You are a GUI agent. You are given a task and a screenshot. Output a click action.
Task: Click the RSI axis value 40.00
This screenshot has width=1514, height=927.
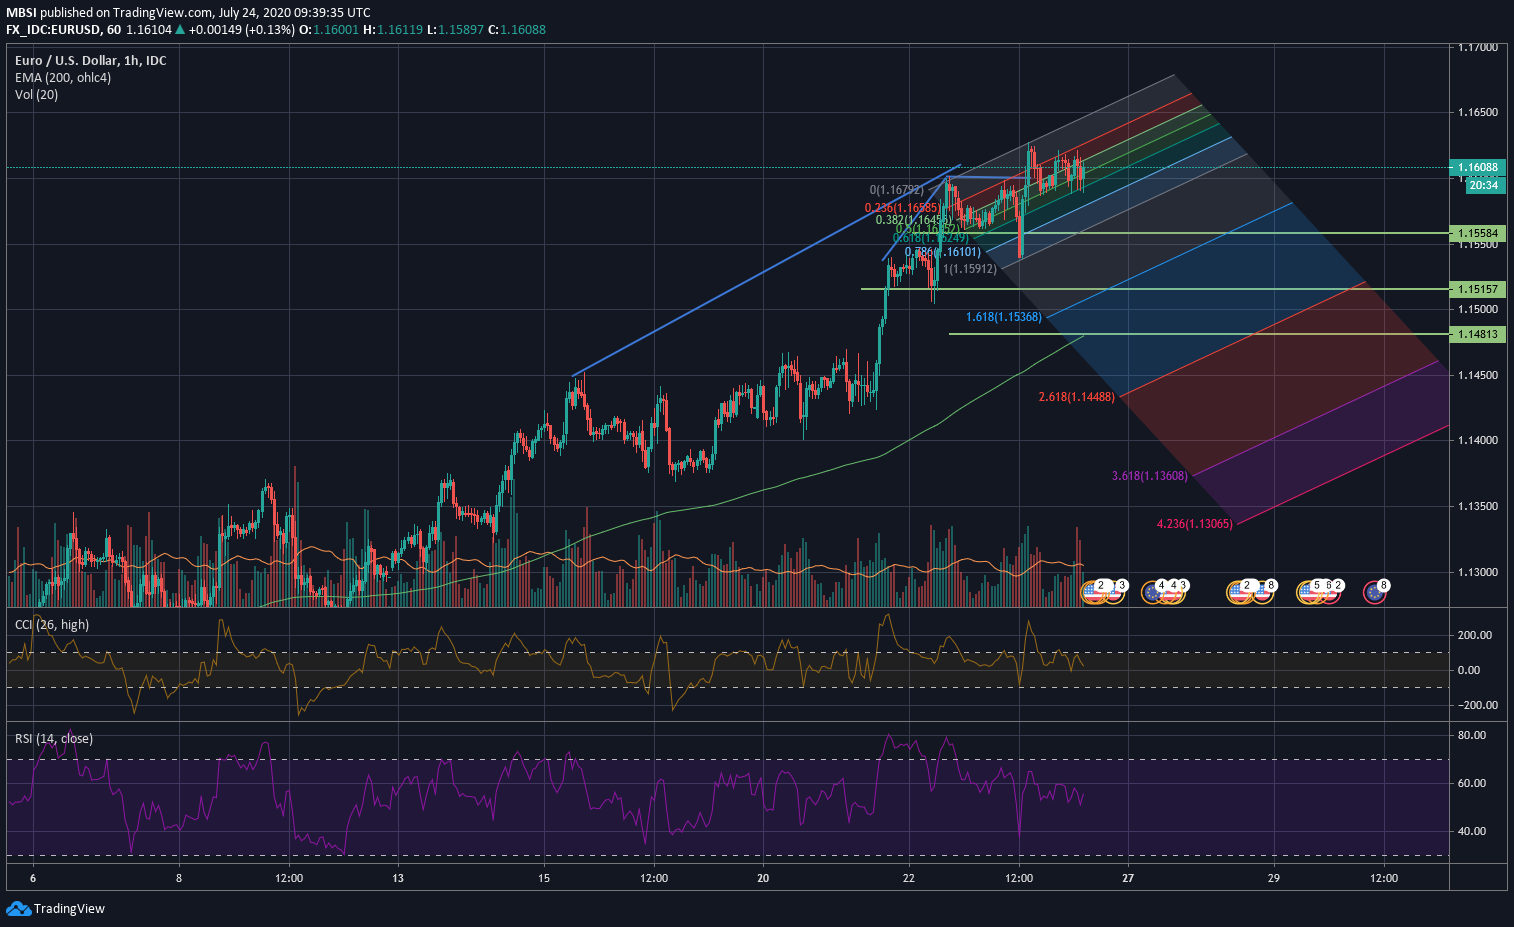coord(1472,831)
